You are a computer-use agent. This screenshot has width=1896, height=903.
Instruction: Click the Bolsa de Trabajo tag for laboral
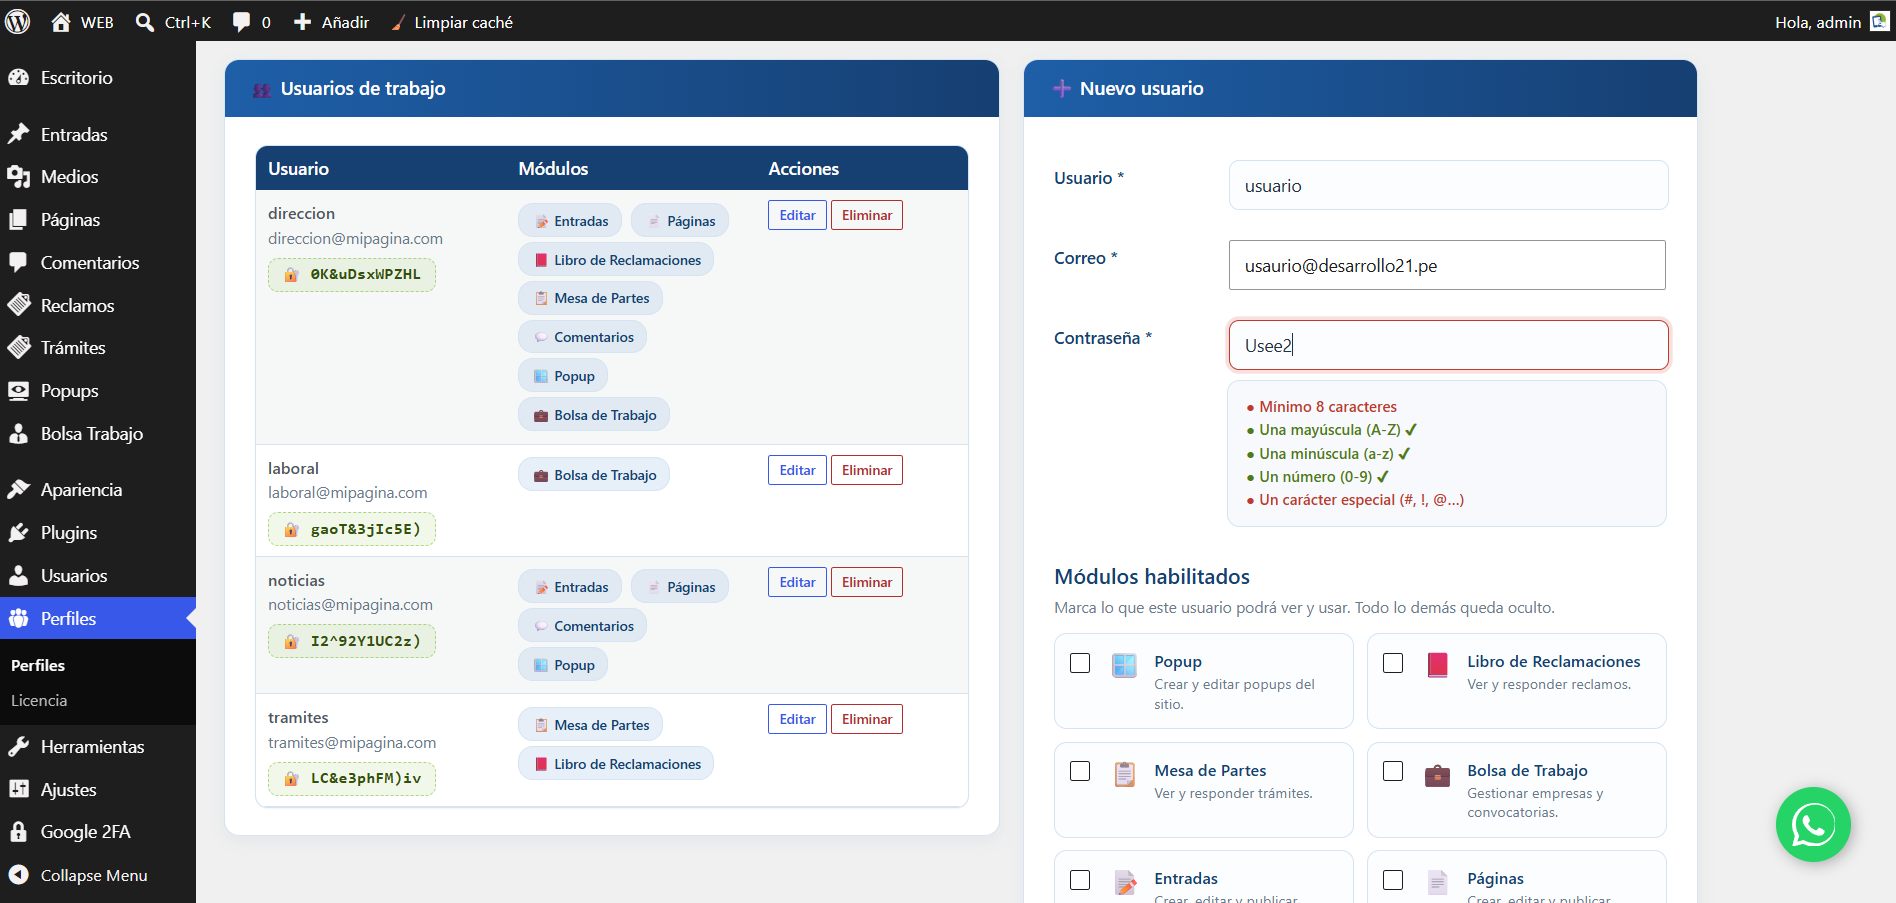pyautogui.click(x=594, y=475)
